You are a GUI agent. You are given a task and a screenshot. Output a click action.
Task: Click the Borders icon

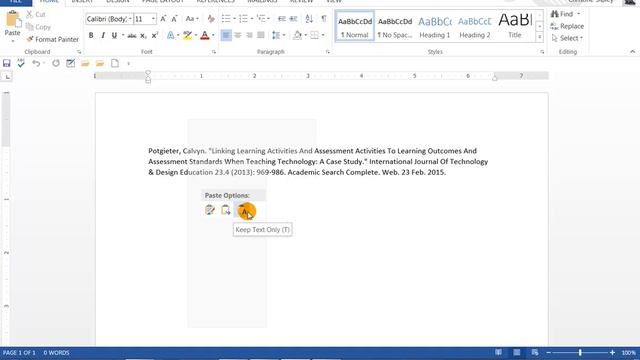[x=314, y=36]
